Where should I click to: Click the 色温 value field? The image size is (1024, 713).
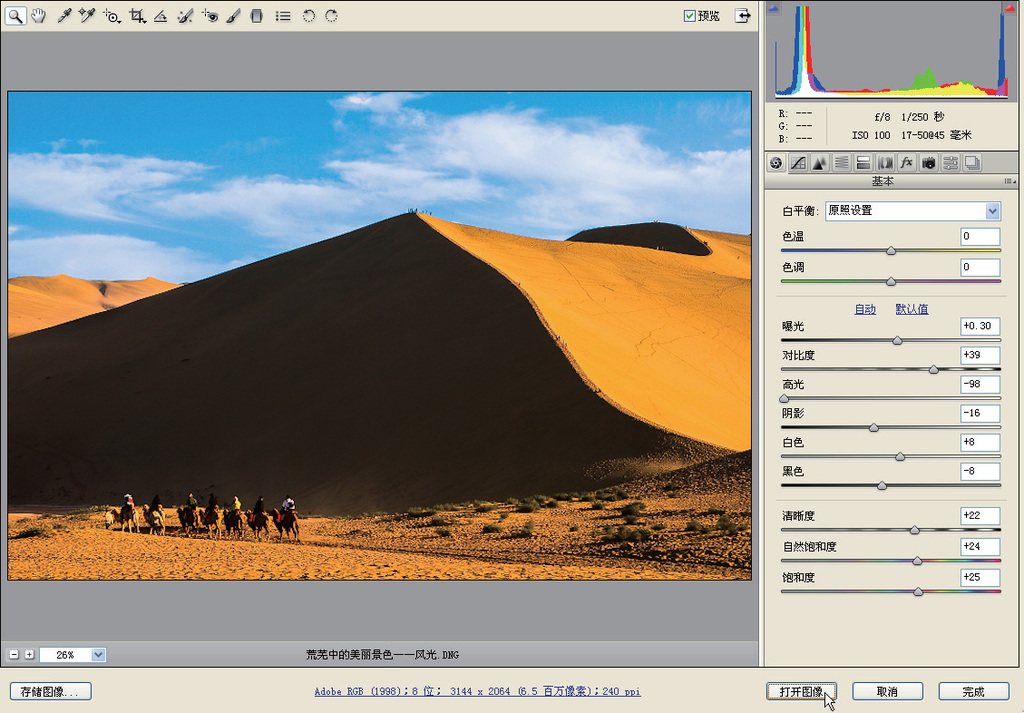click(980, 236)
